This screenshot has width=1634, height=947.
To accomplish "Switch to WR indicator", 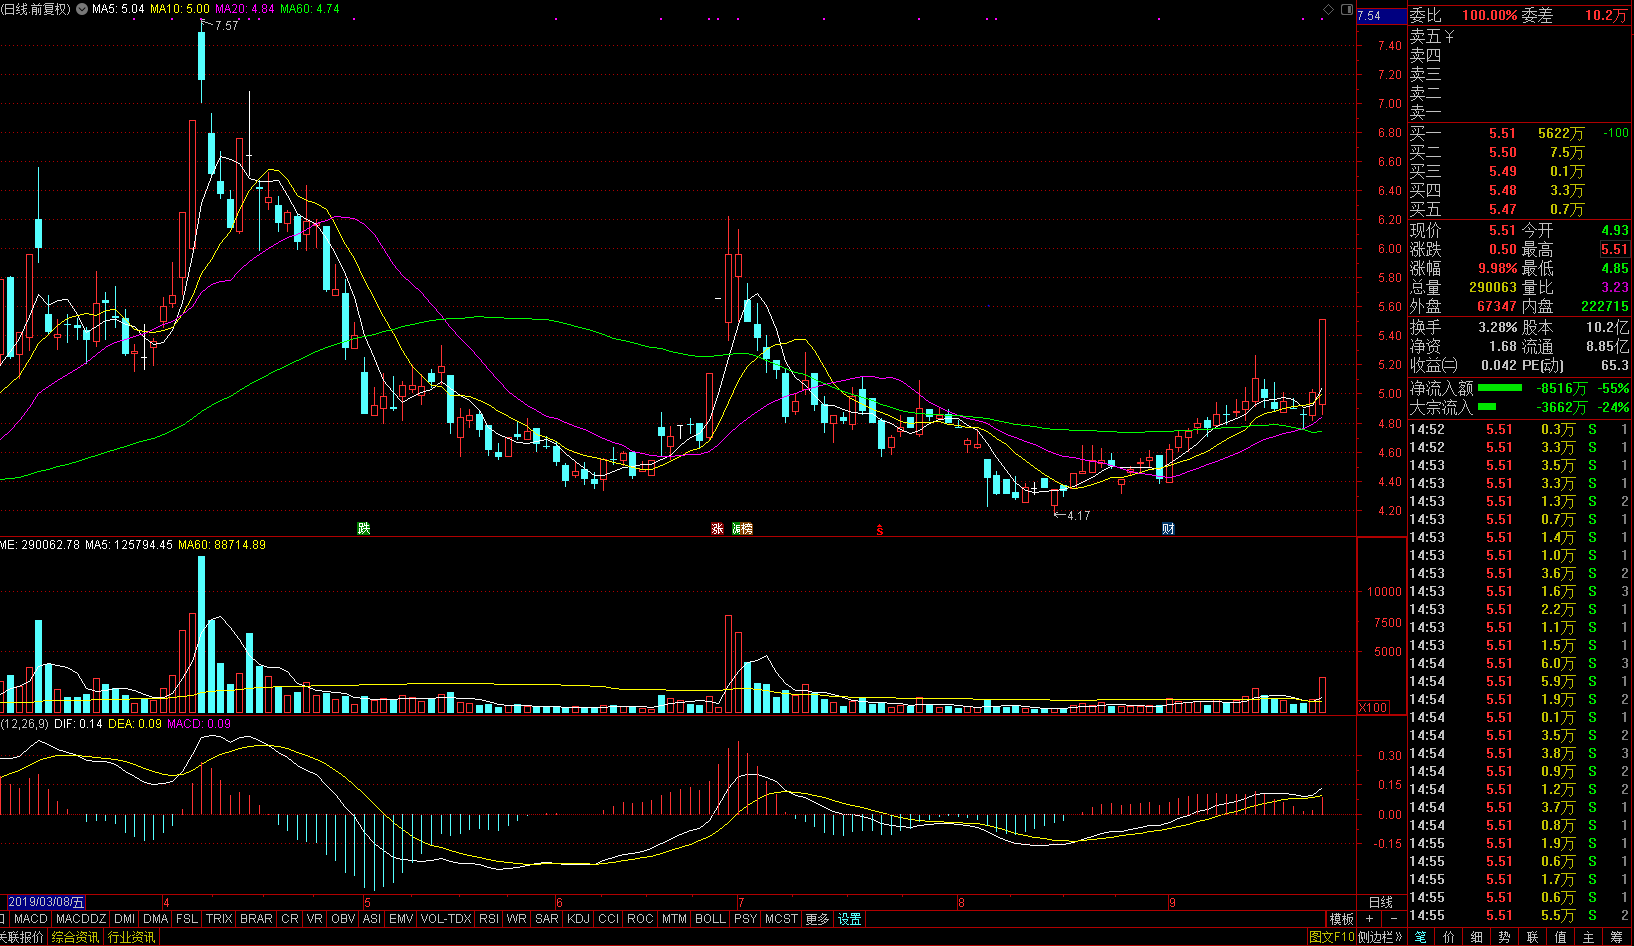I will (517, 919).
